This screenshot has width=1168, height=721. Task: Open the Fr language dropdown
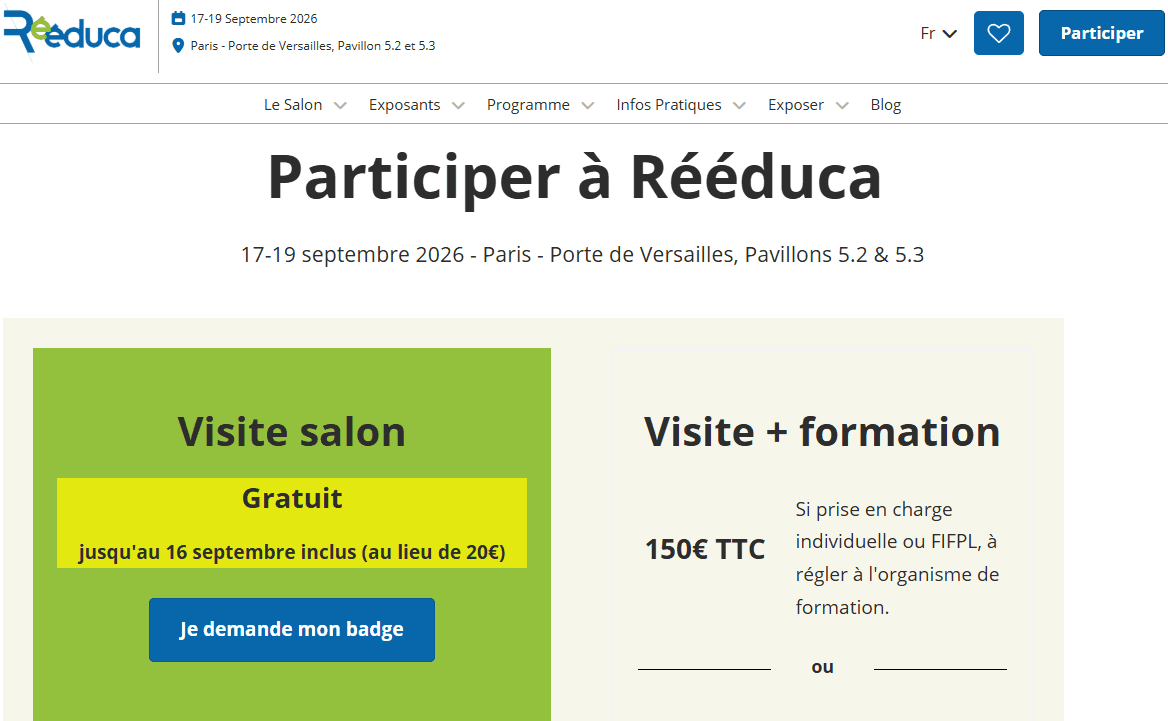(938, 33)
